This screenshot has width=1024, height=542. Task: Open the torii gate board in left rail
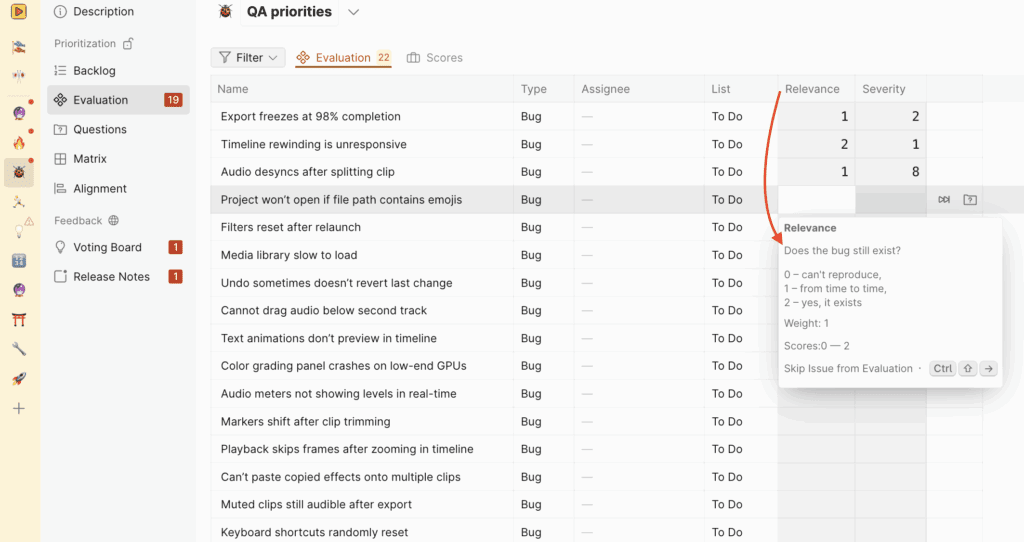pyautogui.click(x=18, y=320)
